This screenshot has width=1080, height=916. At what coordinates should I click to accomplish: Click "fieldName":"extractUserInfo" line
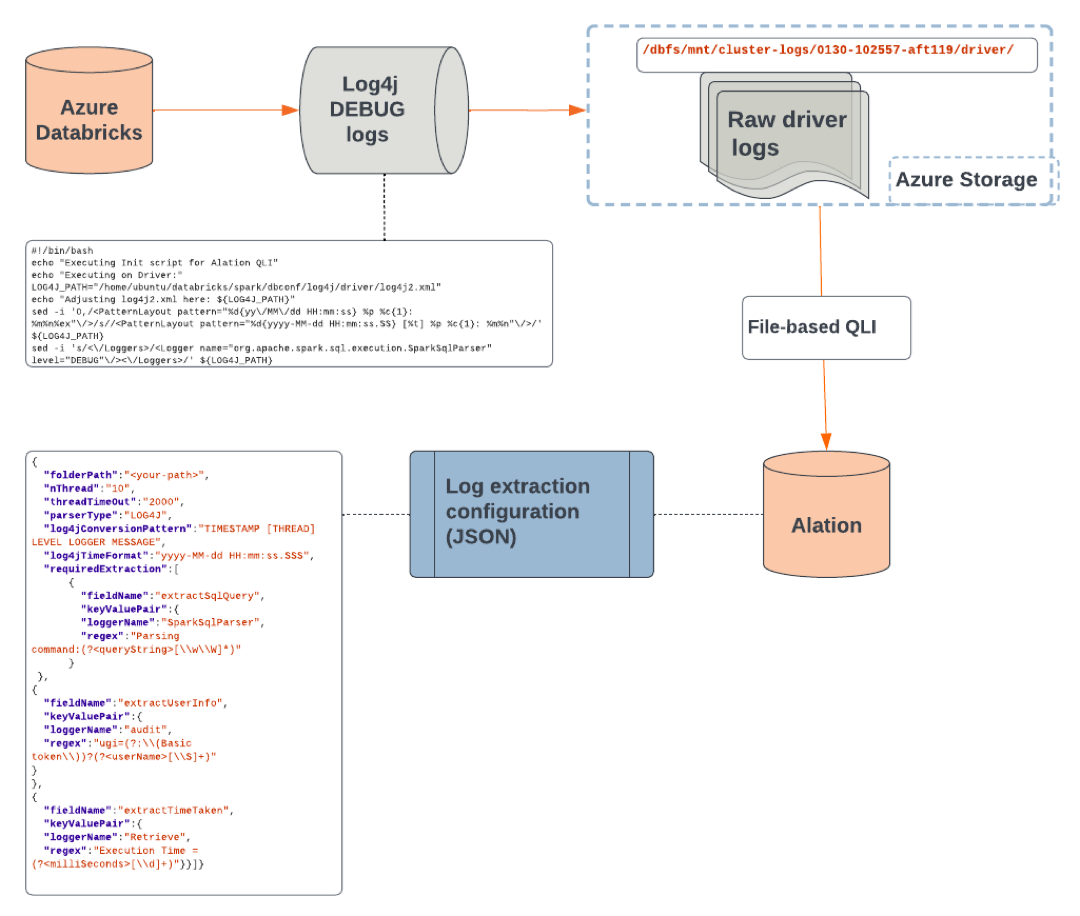click(x=136, y=703)
